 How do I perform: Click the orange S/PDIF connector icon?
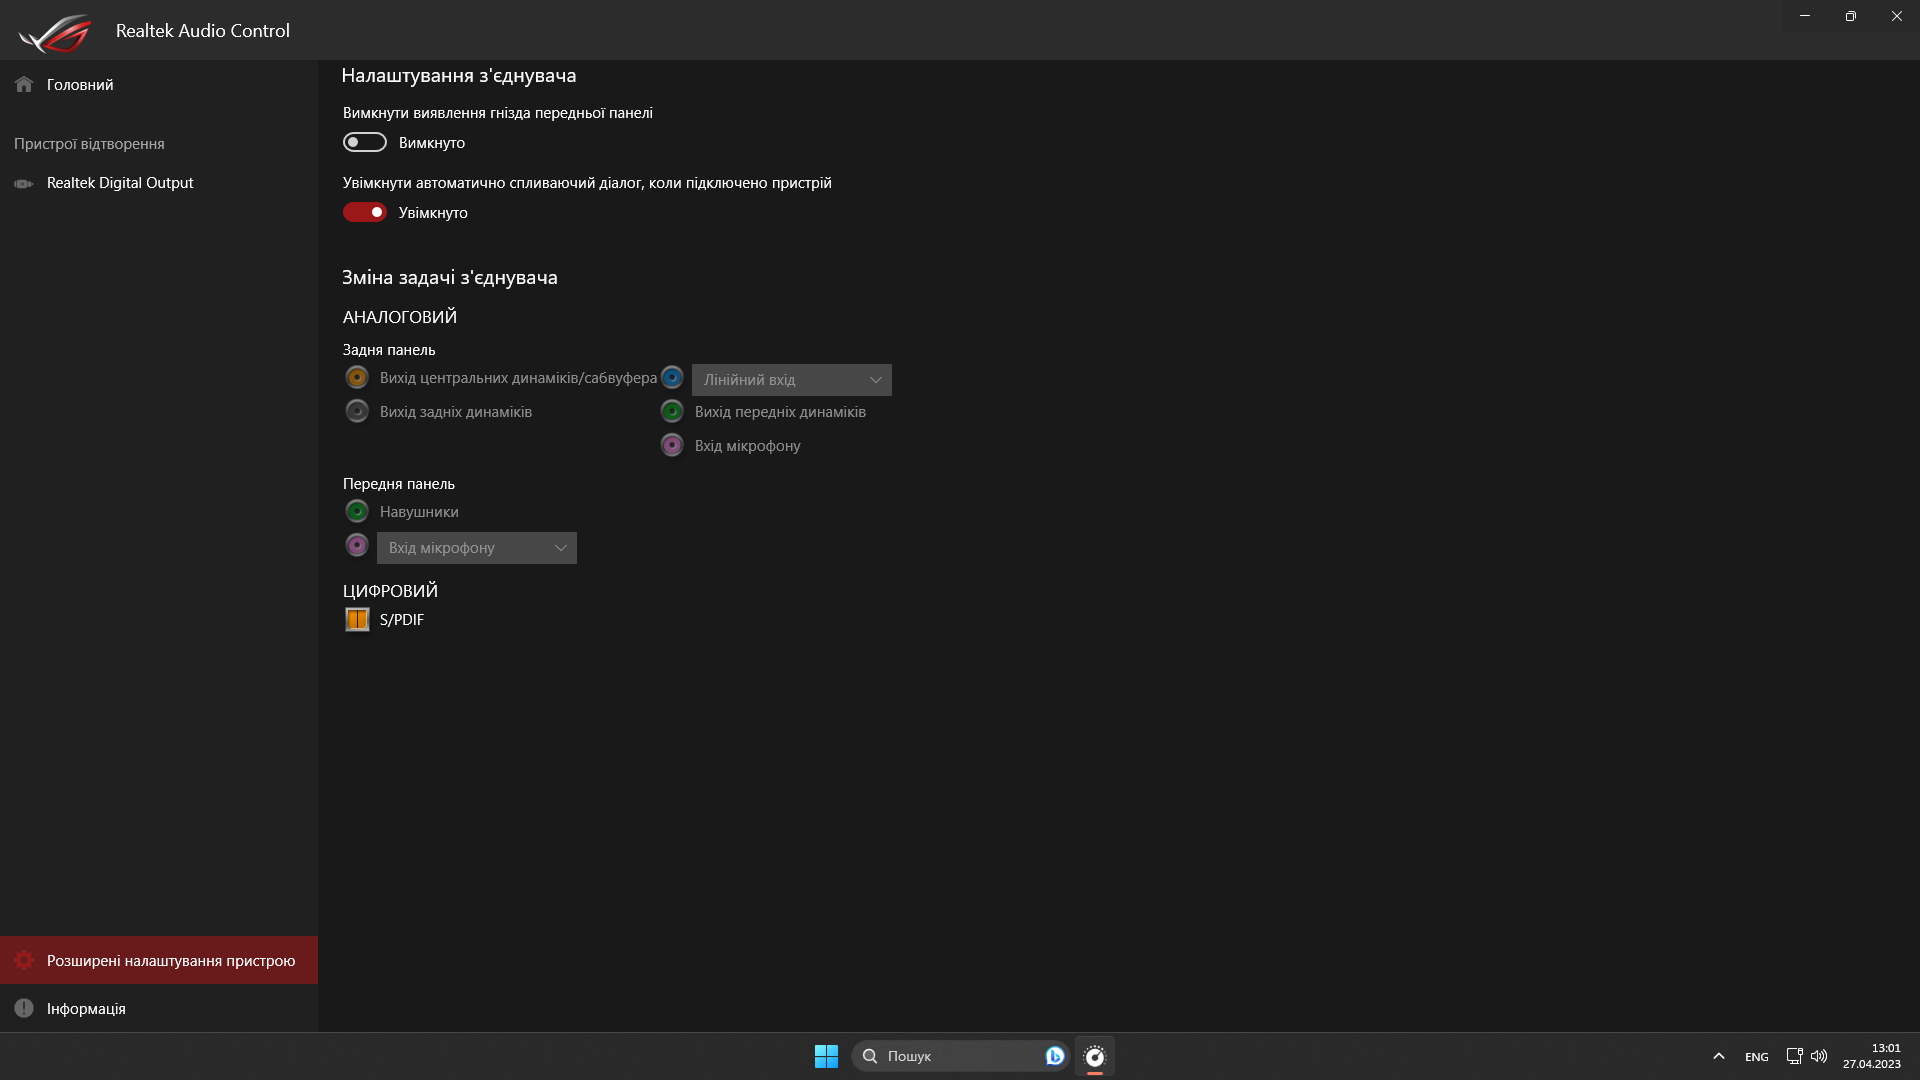click(x=357, y=619)
